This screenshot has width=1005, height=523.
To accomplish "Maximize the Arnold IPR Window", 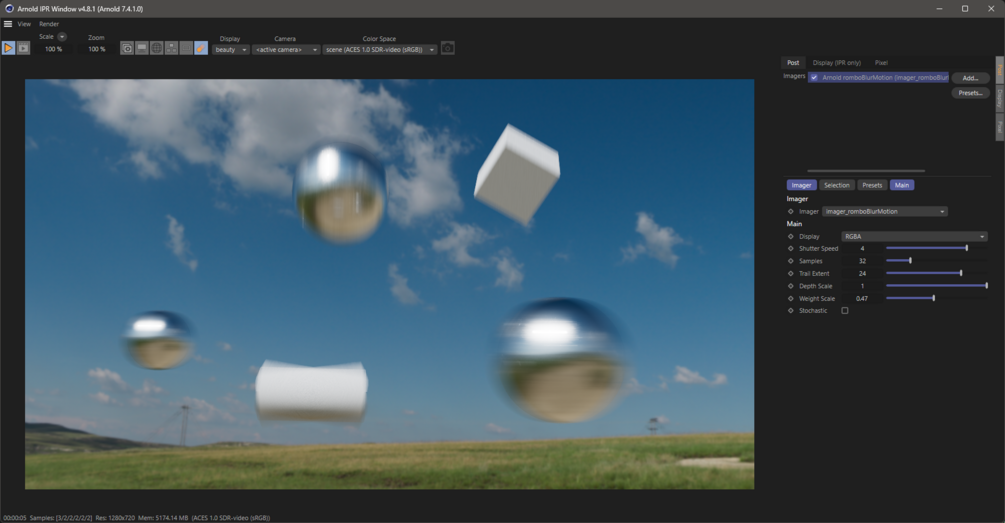I will click(965, 8).
